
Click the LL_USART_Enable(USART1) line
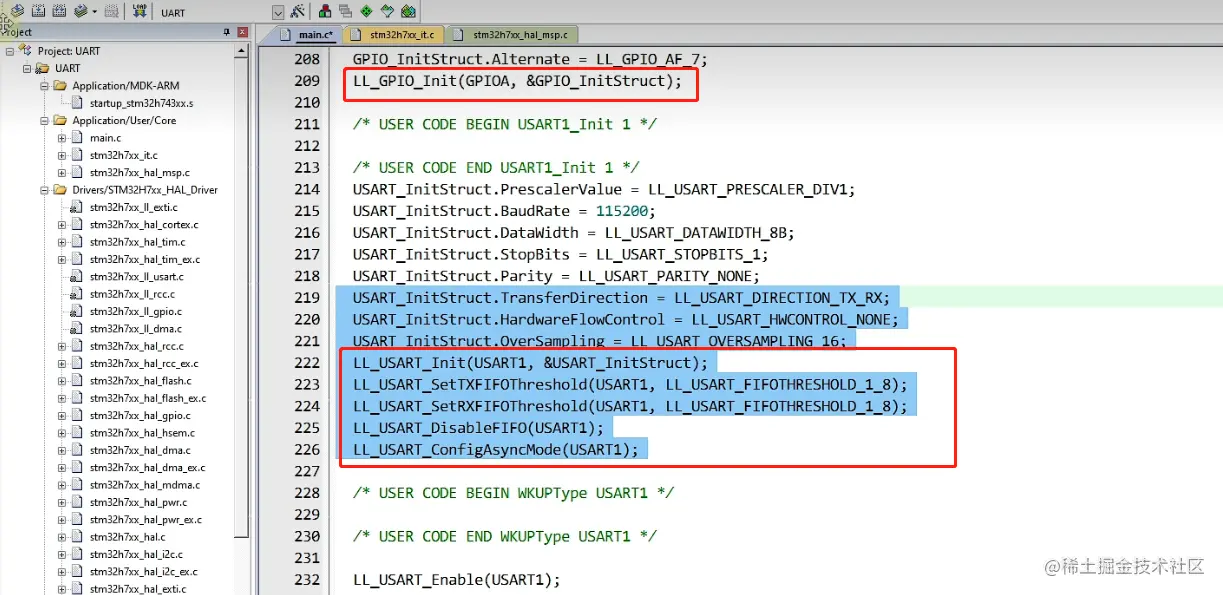[x=456, y=580]
